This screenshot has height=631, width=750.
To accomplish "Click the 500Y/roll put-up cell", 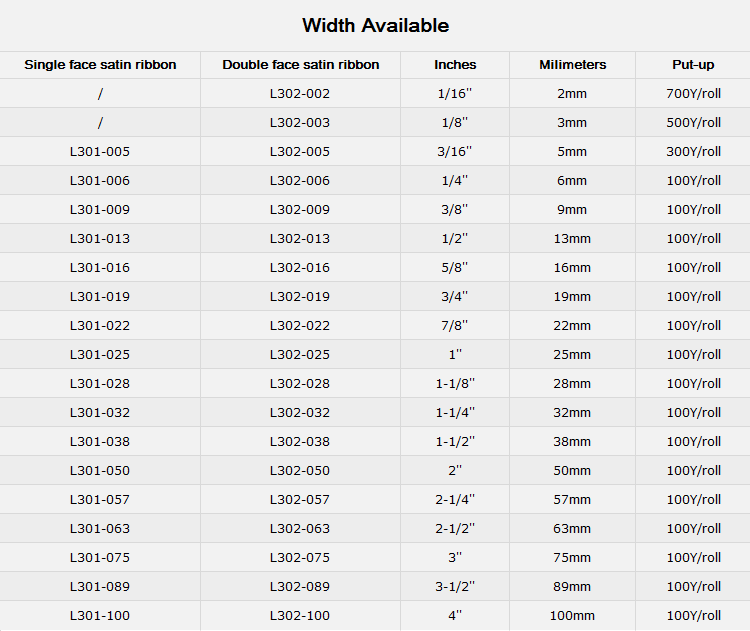I will pos(694,122).
